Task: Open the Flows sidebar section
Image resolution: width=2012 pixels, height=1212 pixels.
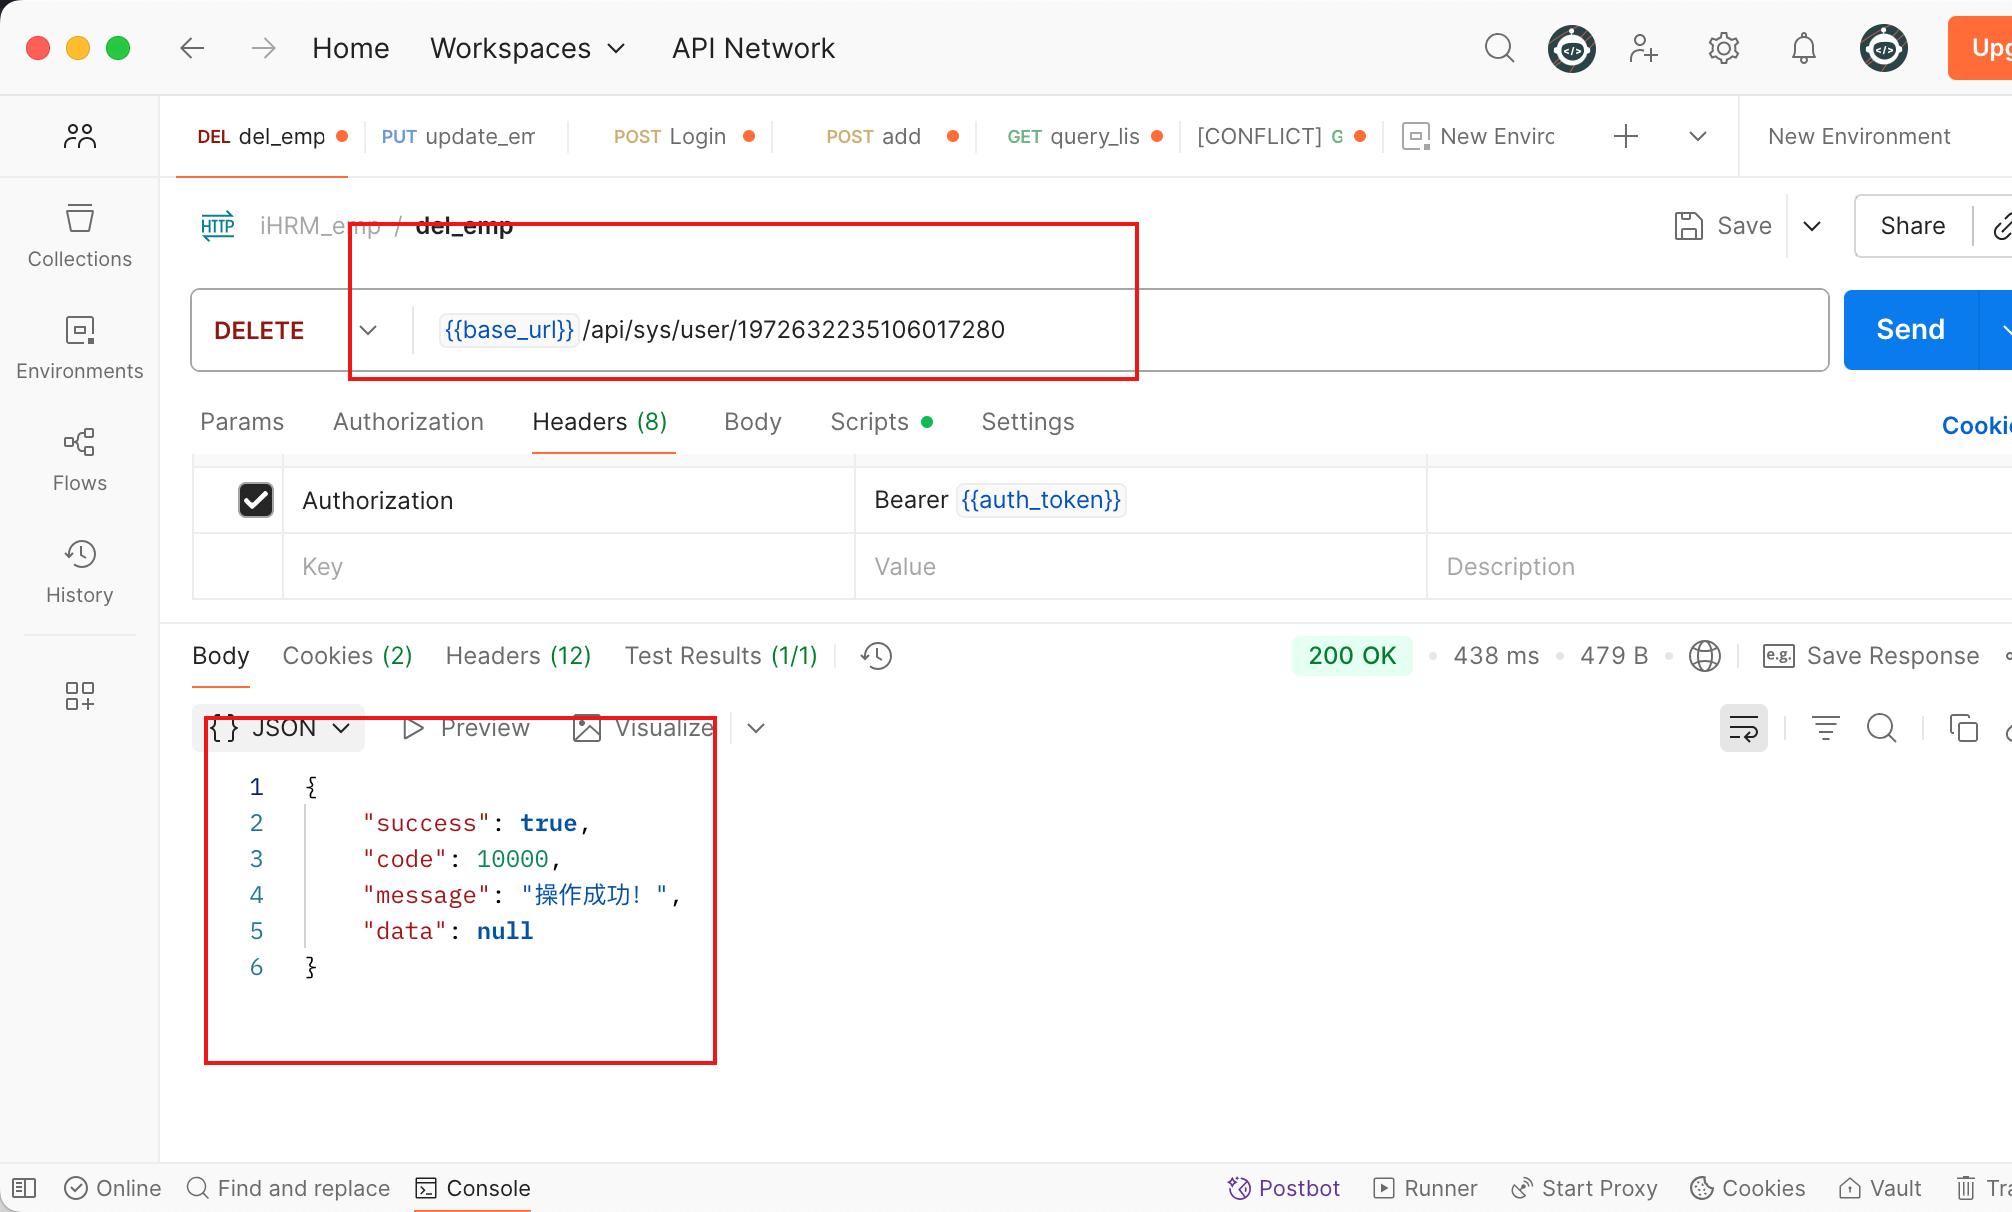Action: tap(79, 460)
